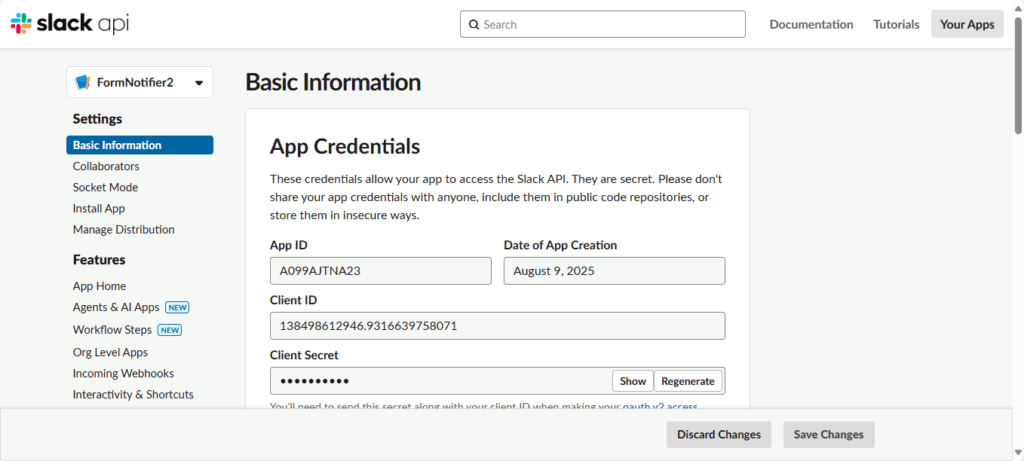The image size is (1024, 461).
Task: Click the magnifier icon in search box
Action: coord(474,25)
